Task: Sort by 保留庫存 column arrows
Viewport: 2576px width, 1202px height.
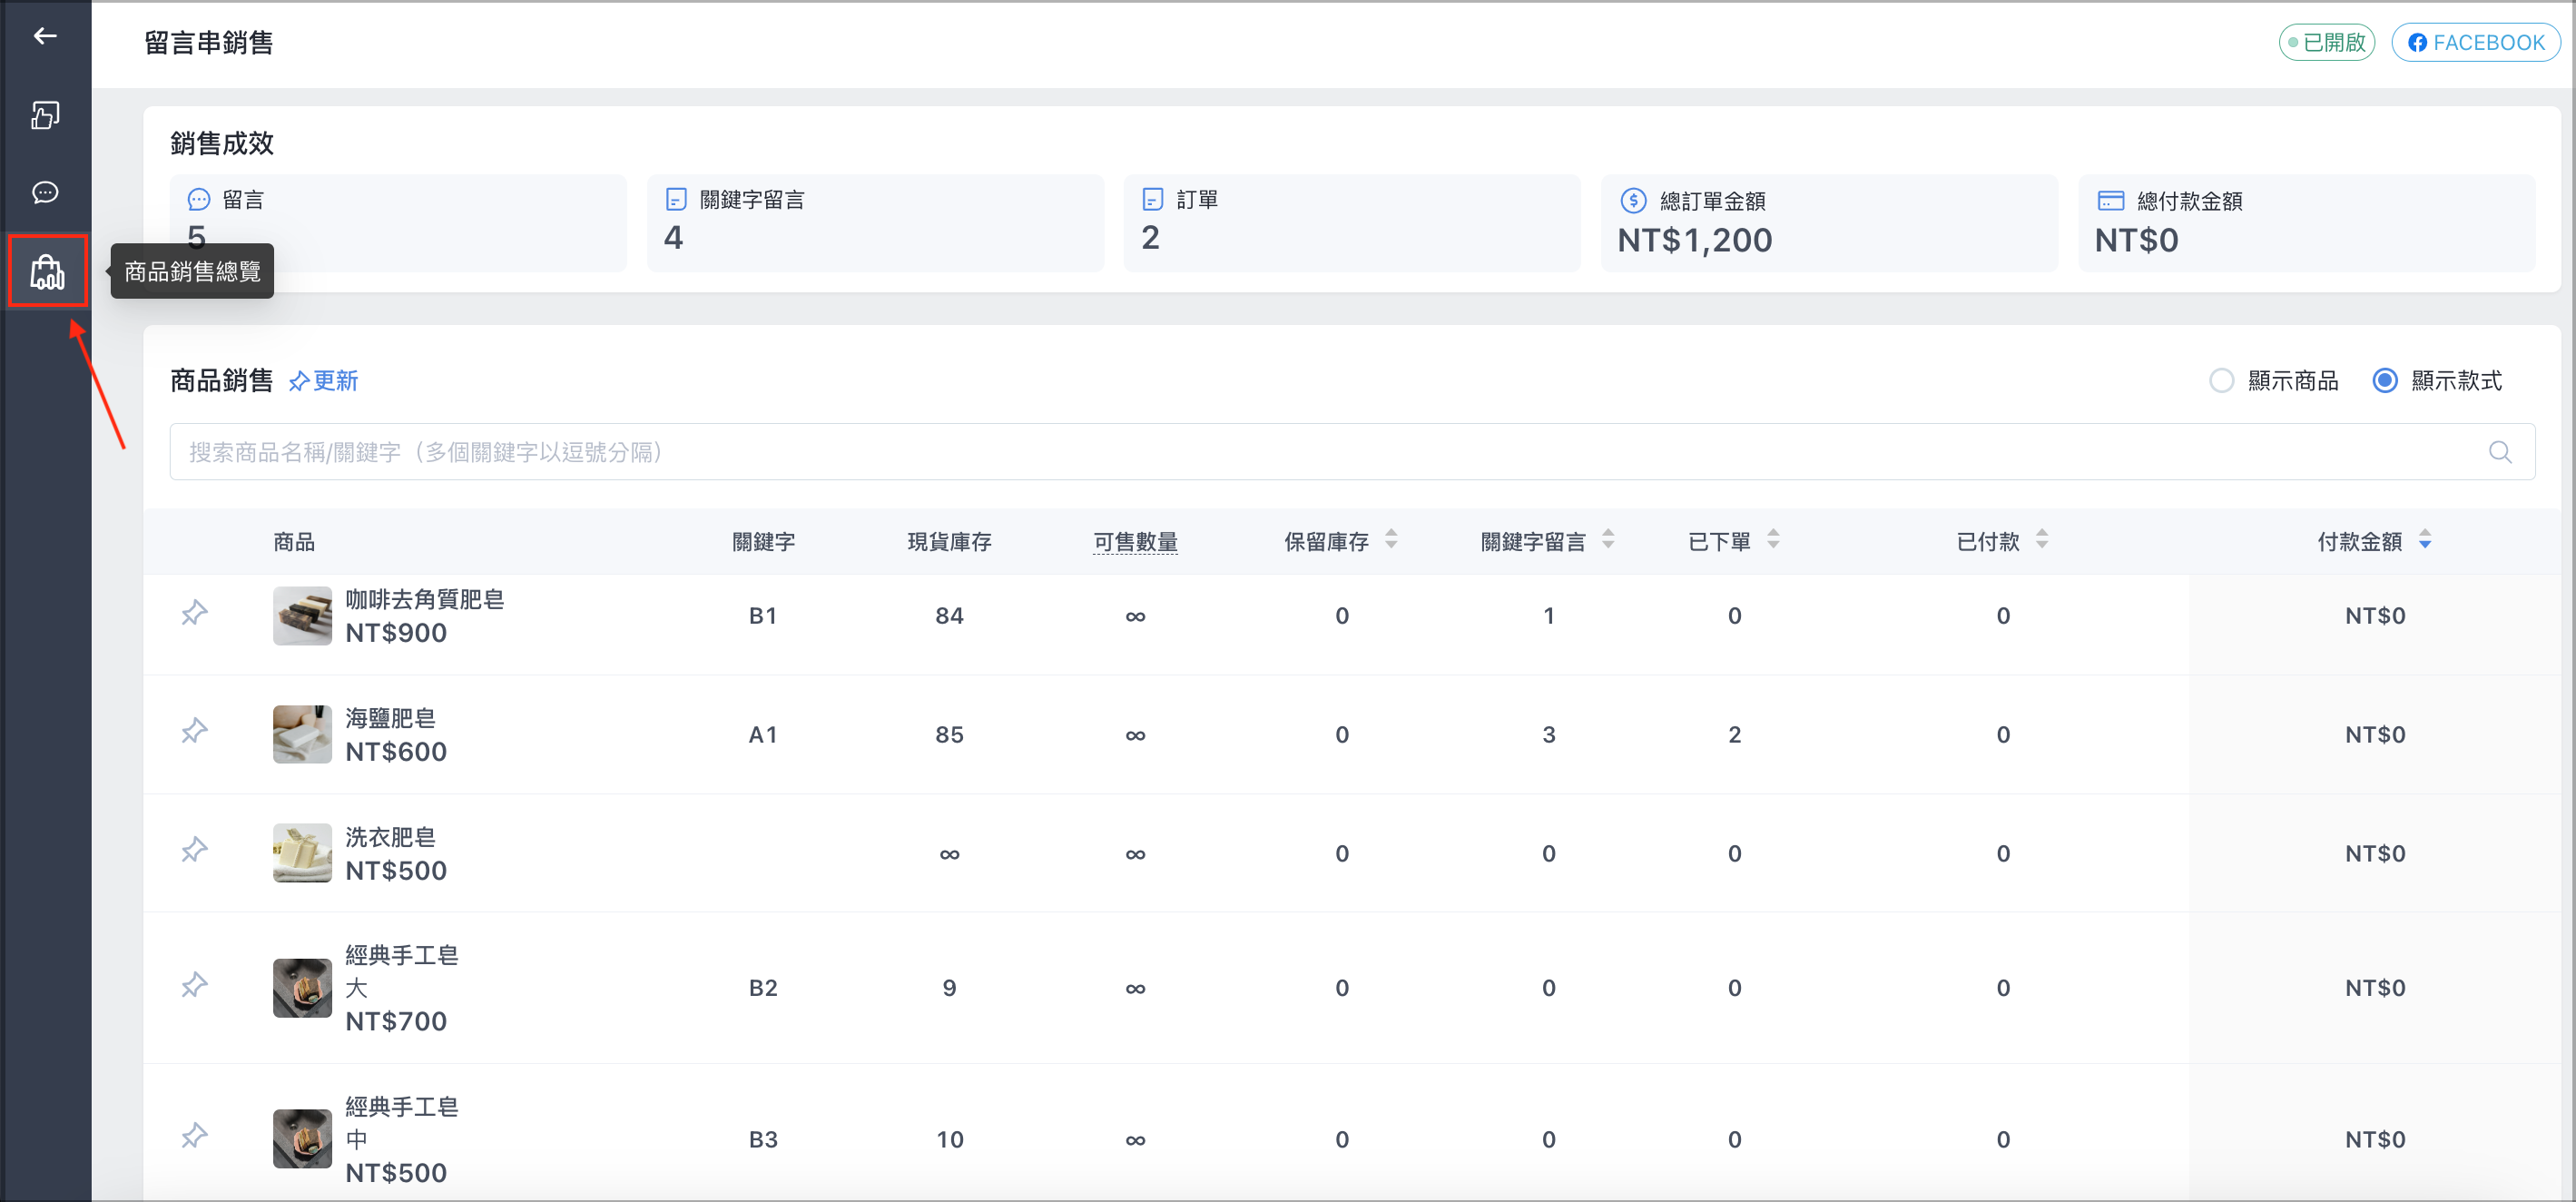Action: coord(1391,540)
